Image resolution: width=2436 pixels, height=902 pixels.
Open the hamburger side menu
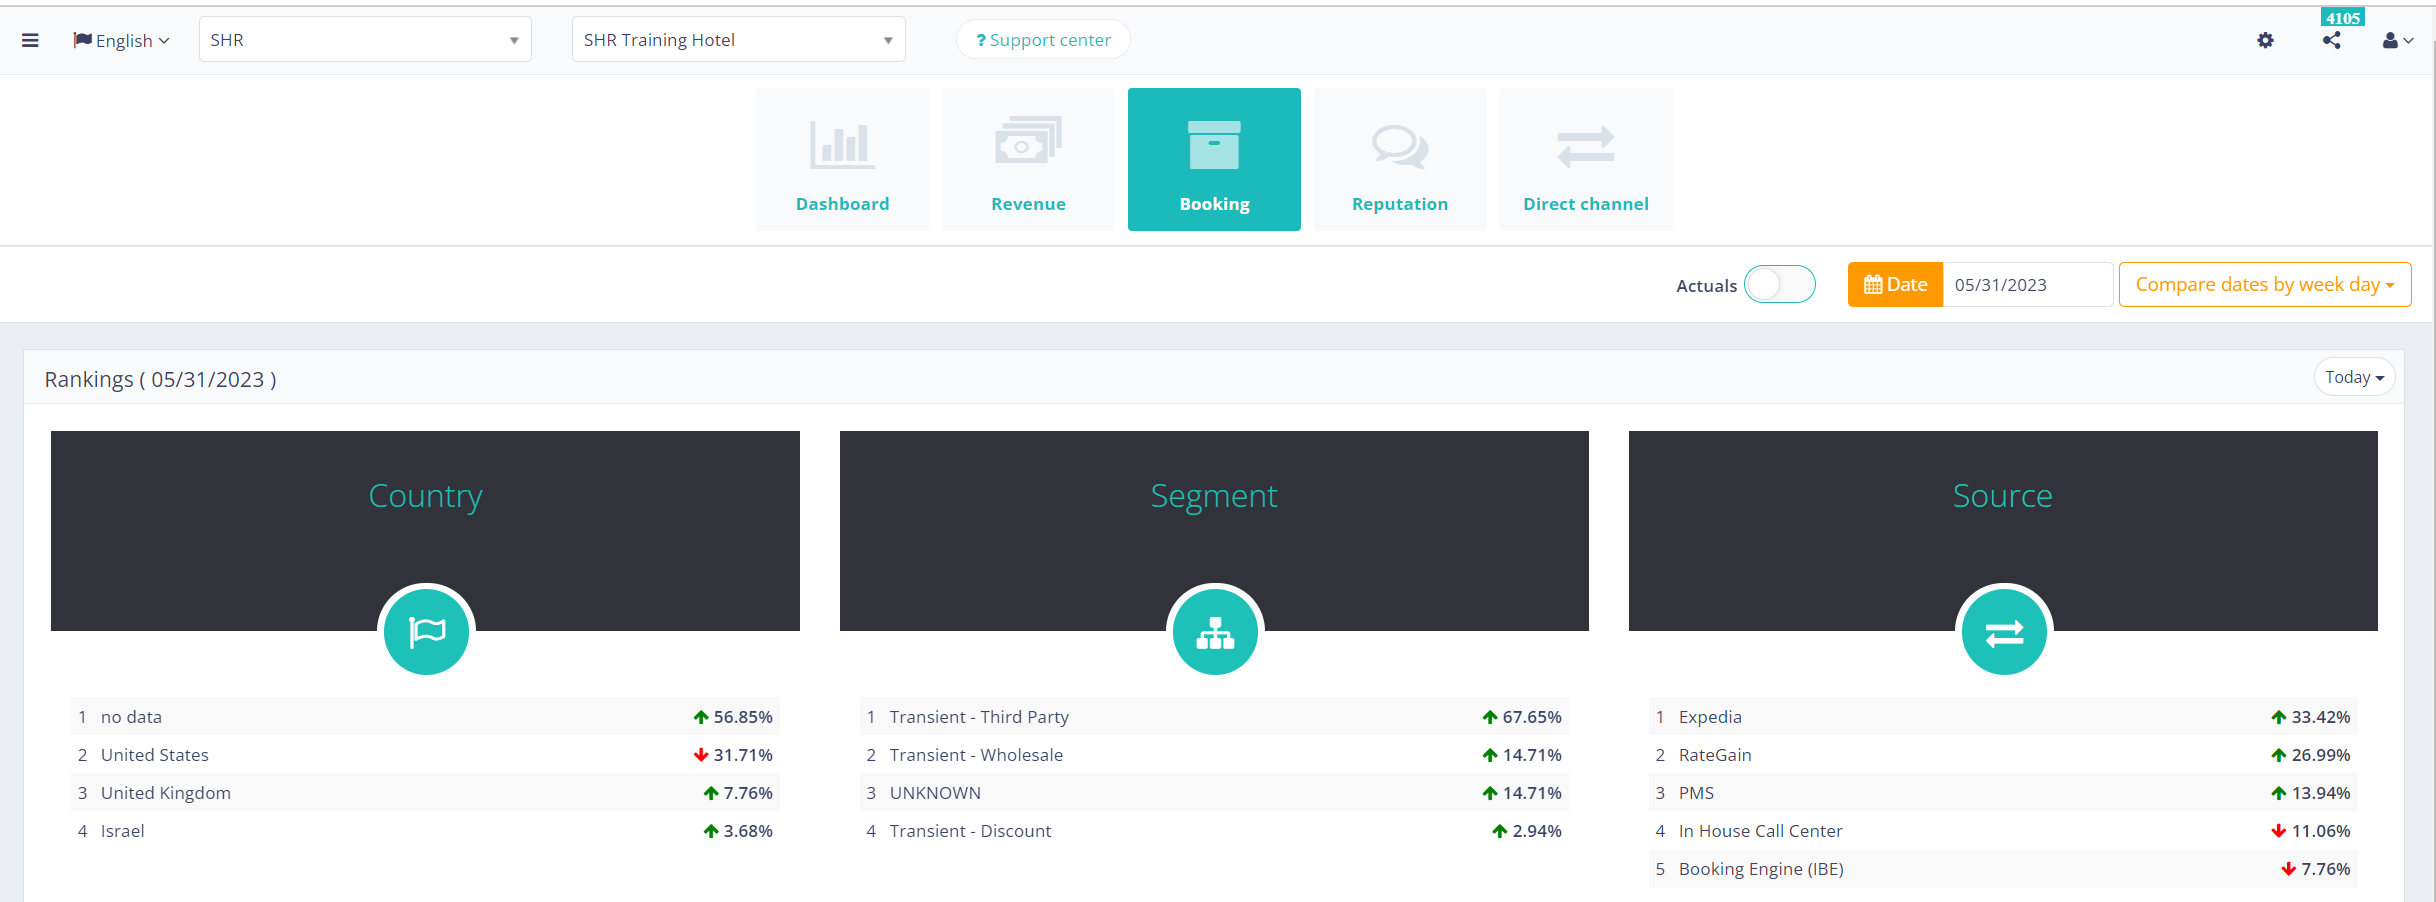coord(30,40)
